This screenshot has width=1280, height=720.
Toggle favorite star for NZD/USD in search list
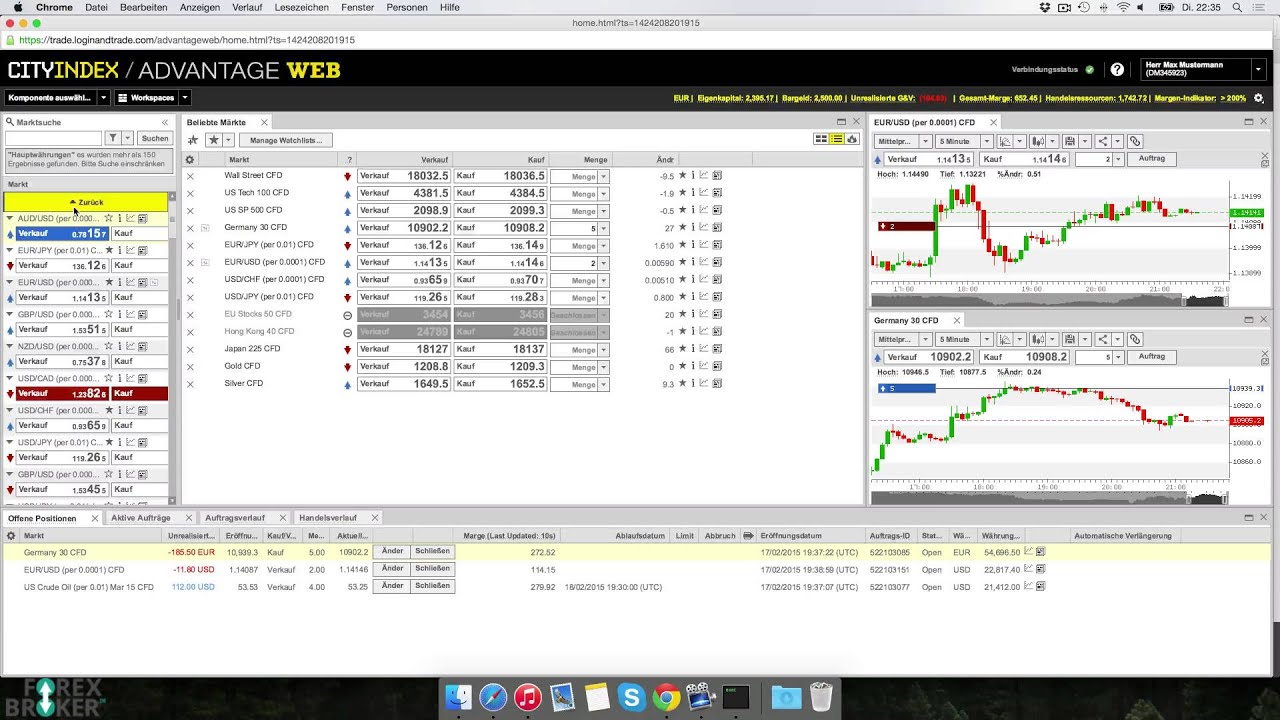pos(108,346)
